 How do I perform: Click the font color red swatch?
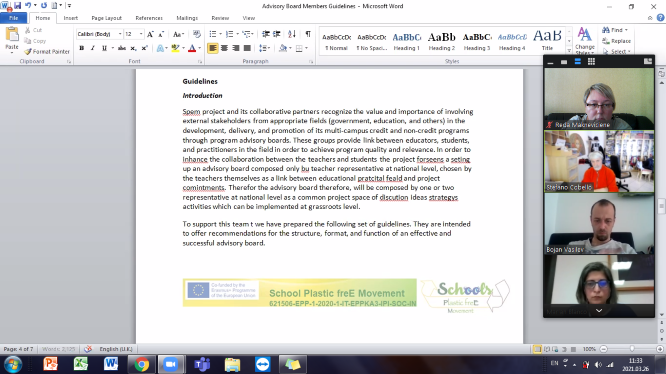(x=192, y=48)
